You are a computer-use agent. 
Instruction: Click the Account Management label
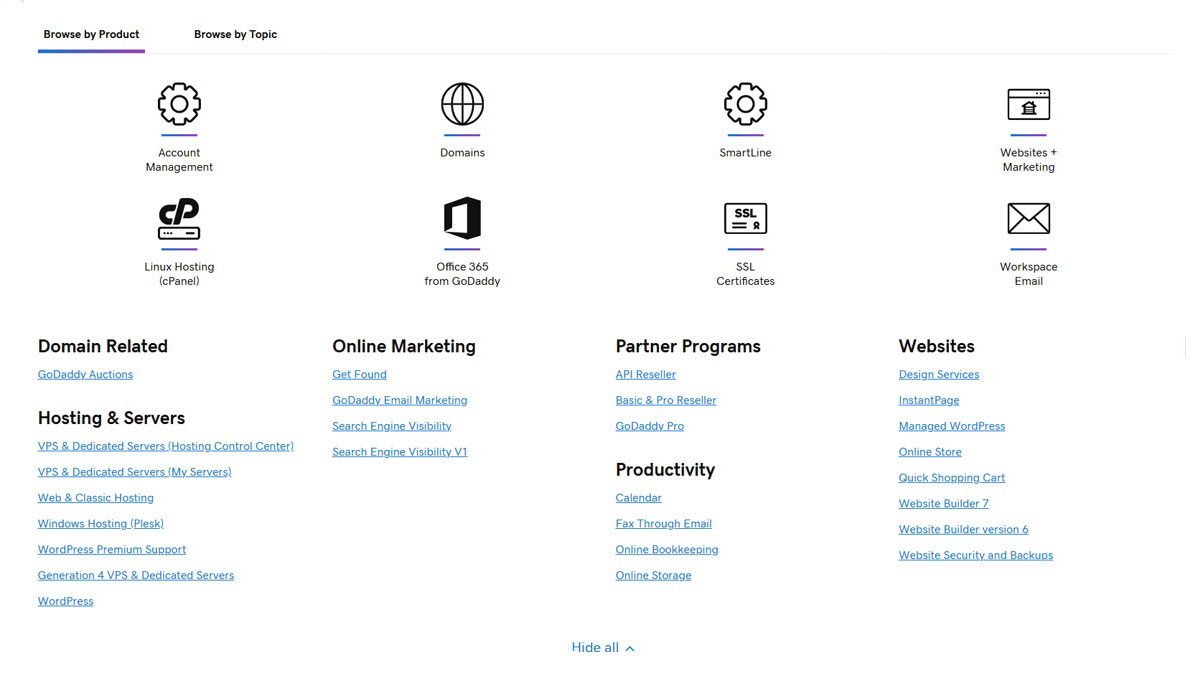click(x=179, y=160)
